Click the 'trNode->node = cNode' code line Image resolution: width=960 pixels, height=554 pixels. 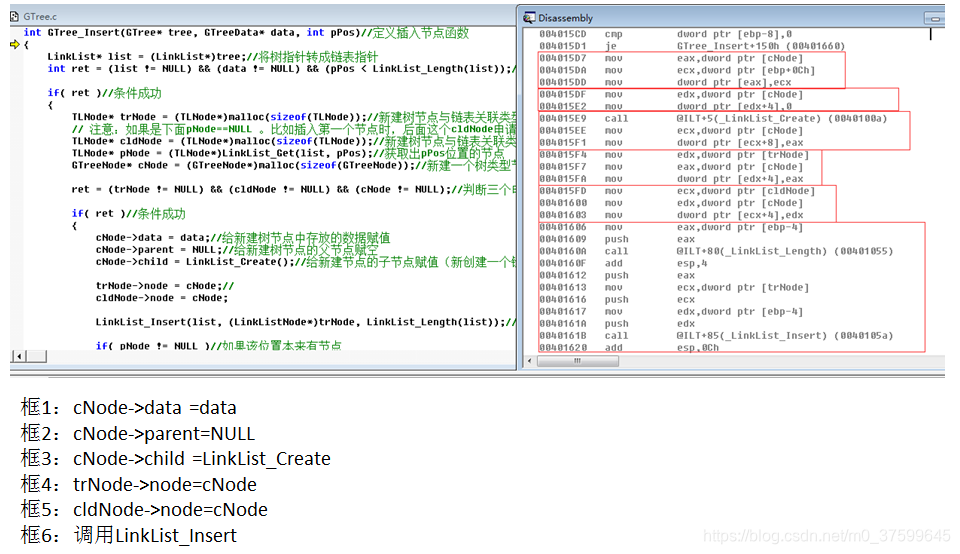[x=165, y=286]
